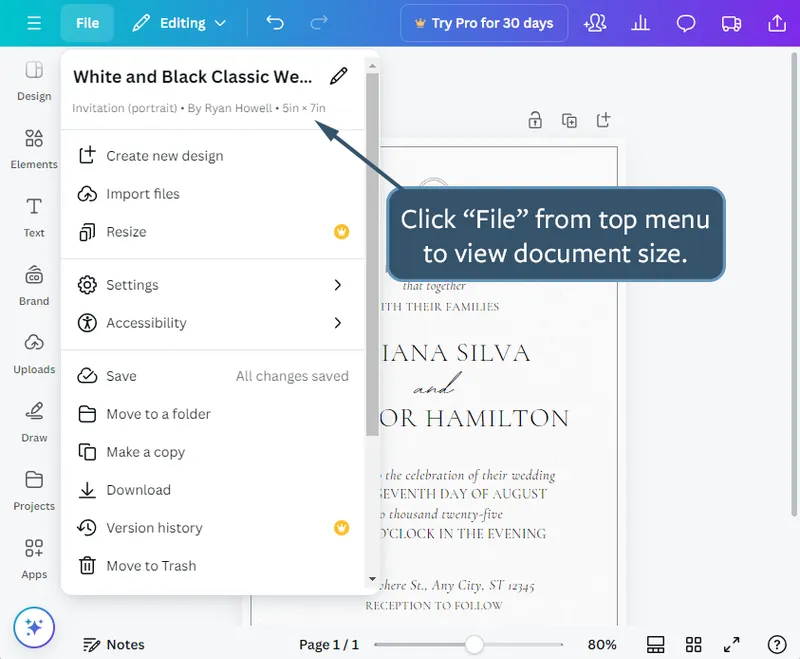Viewport: 800px width, 659px height.
Task: Add a new page with the add-page icon
Action: click(x=604, y=119)
